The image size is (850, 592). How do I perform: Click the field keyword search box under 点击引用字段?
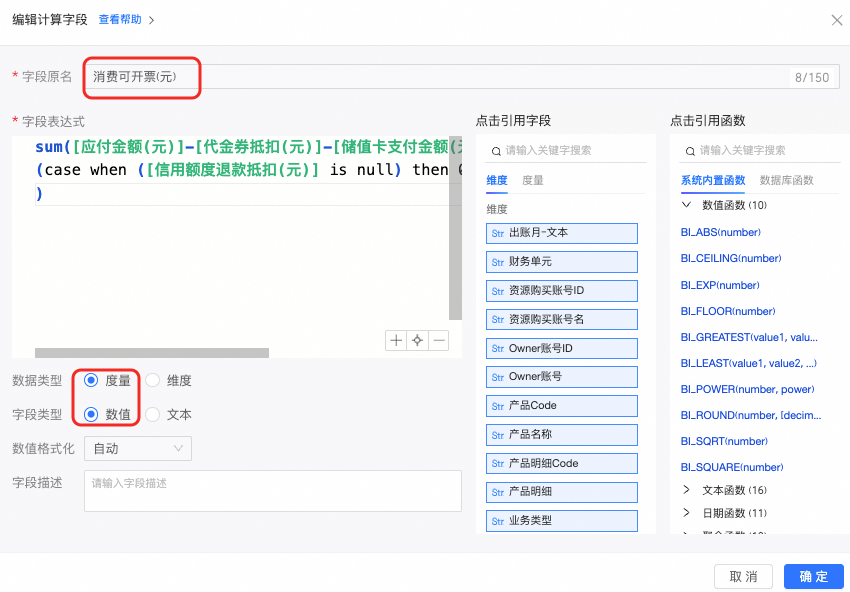point(565,151)
